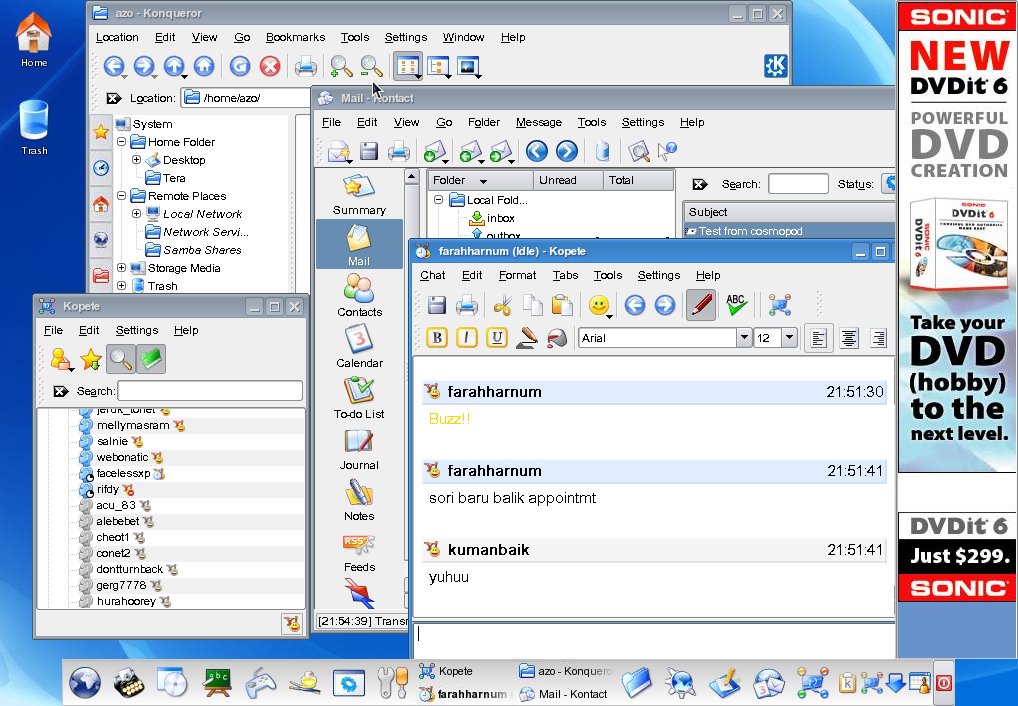Align chat text left

point(818,338)
